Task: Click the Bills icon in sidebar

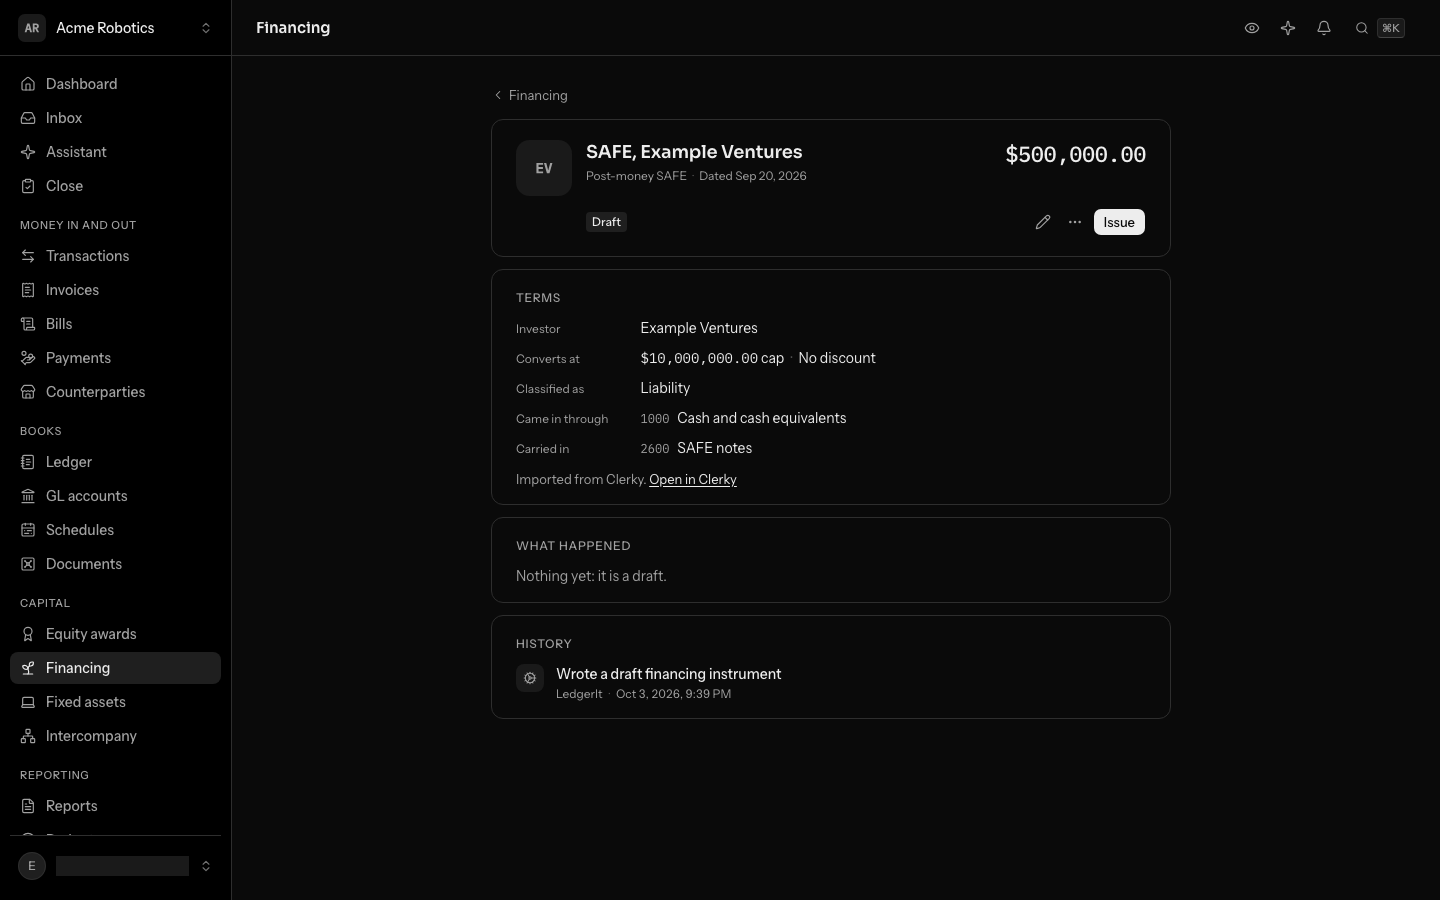Action: click(28, 324)
